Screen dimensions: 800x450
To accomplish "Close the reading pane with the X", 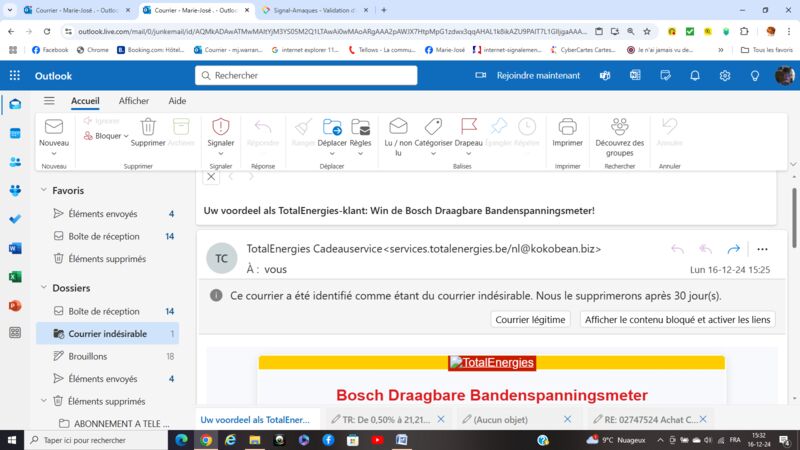I will [211, 177].
